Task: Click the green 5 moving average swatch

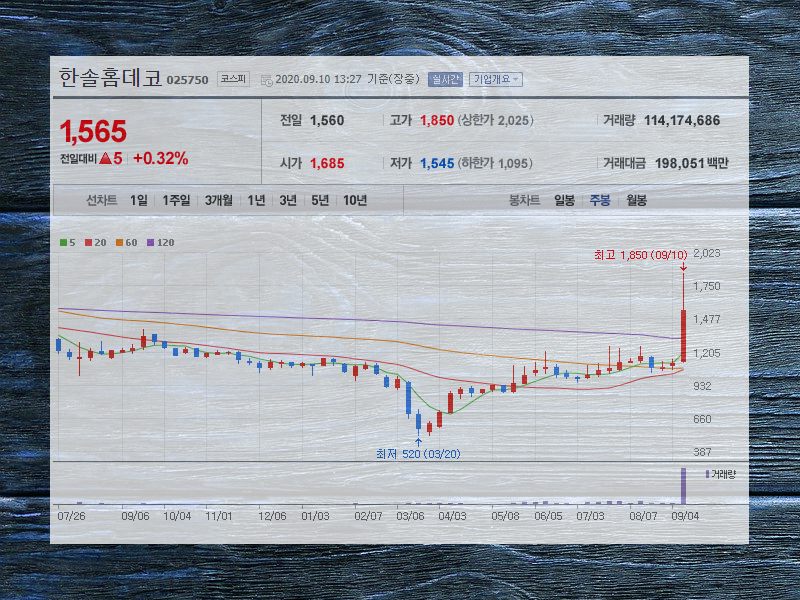Action: [63, 243]
